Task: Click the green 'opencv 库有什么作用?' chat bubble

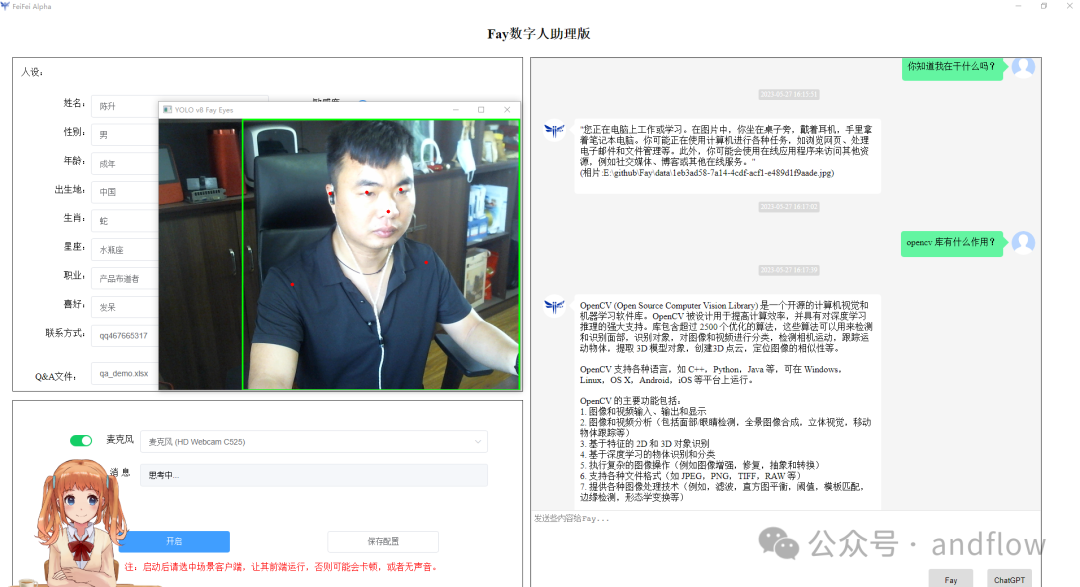Action: 951,243
